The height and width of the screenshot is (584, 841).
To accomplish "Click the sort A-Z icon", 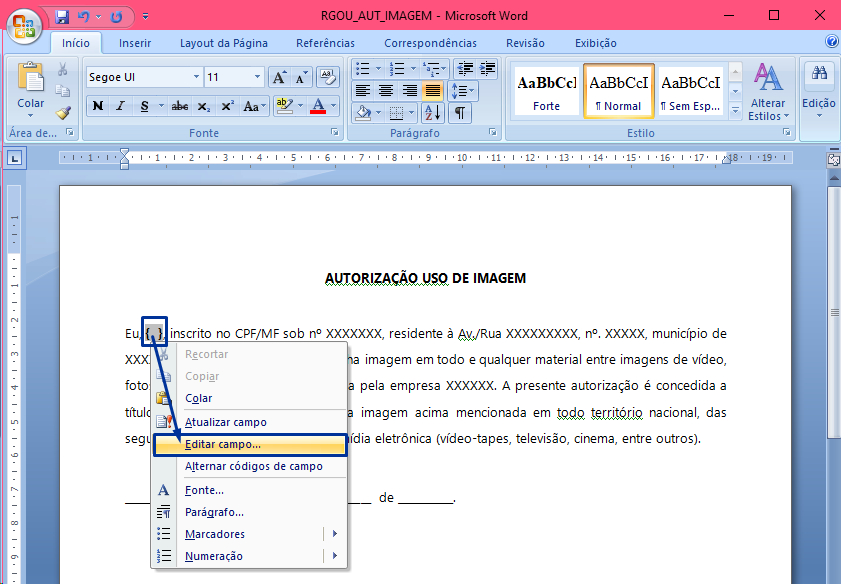I will click(432, 113).
